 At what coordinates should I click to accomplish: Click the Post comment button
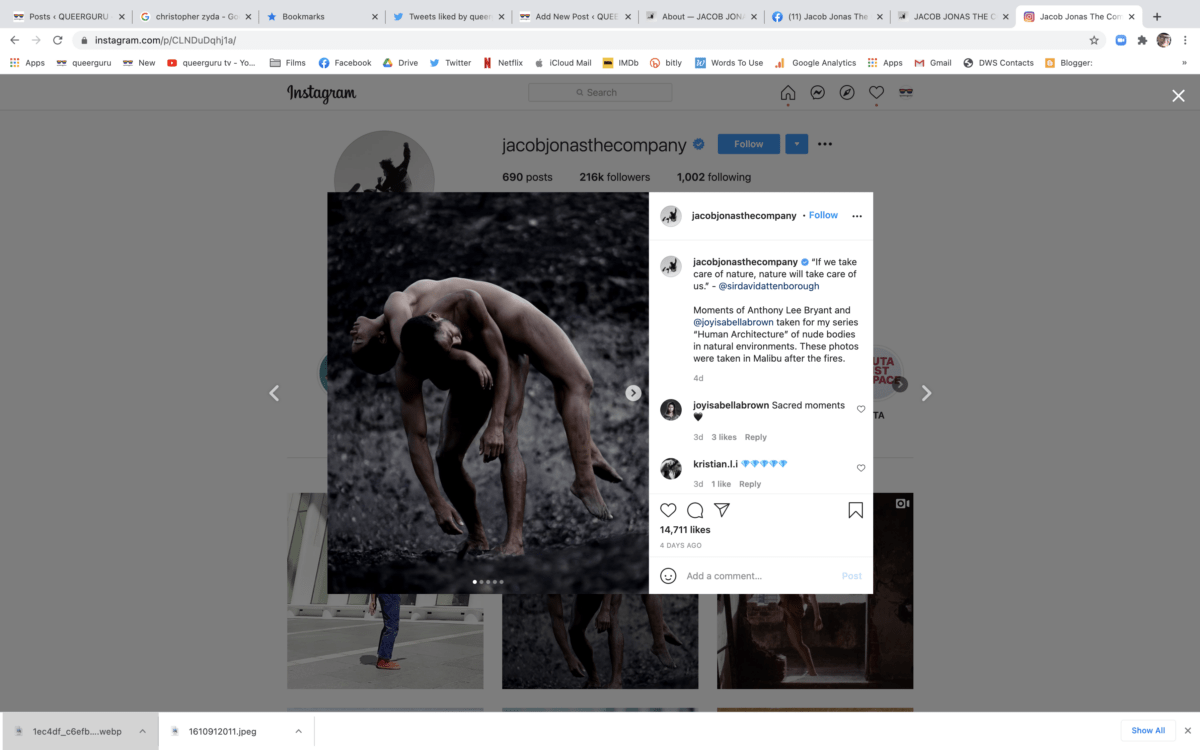852,576
